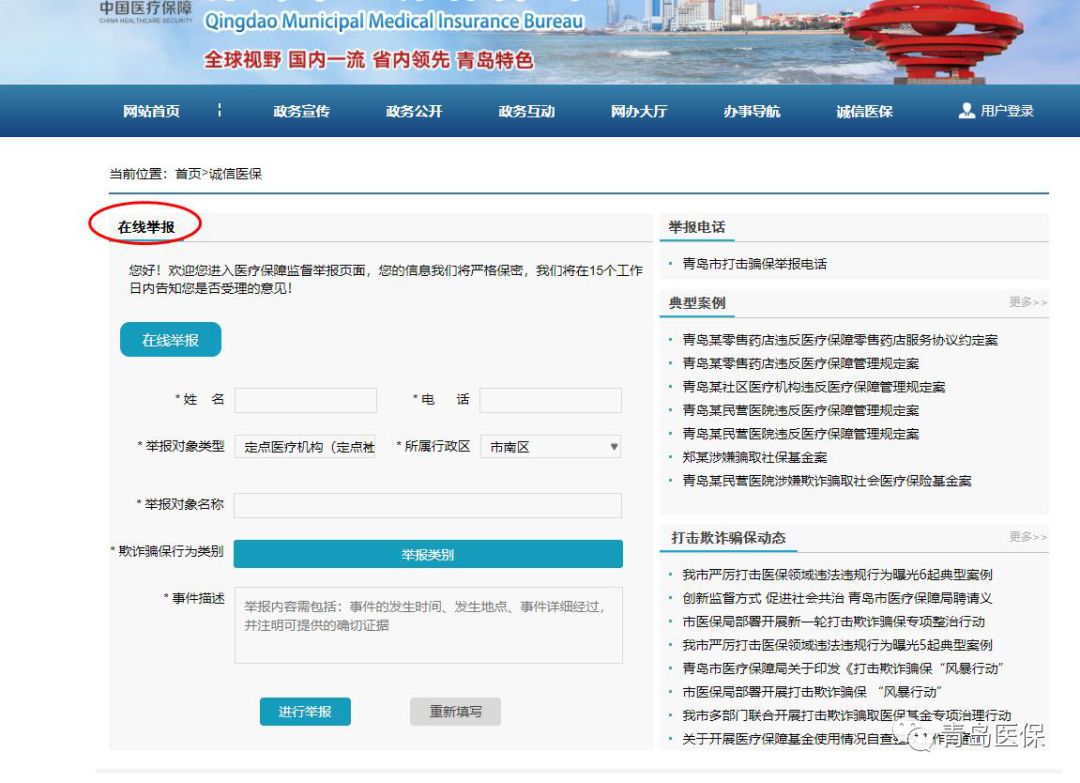
Task: Open the 政务宣传 menu item
Action: point(301,112)
